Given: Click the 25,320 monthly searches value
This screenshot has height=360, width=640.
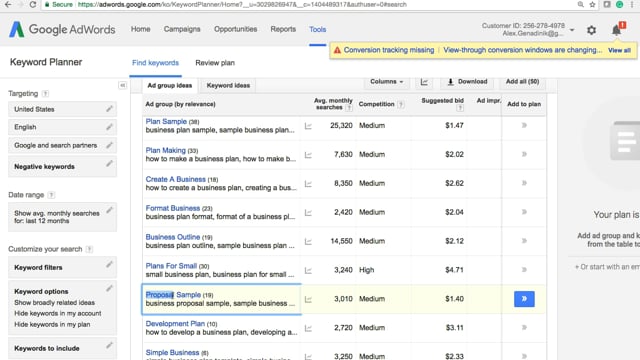Looking at the screenshot, I should coord(341,125).
